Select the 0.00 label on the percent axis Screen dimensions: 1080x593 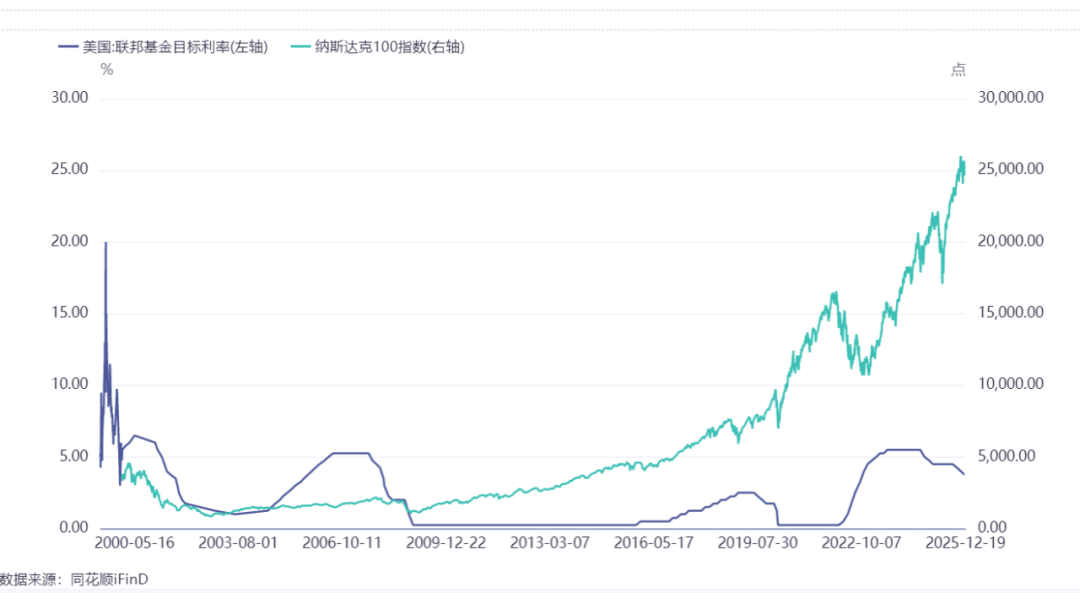[74, 528]
